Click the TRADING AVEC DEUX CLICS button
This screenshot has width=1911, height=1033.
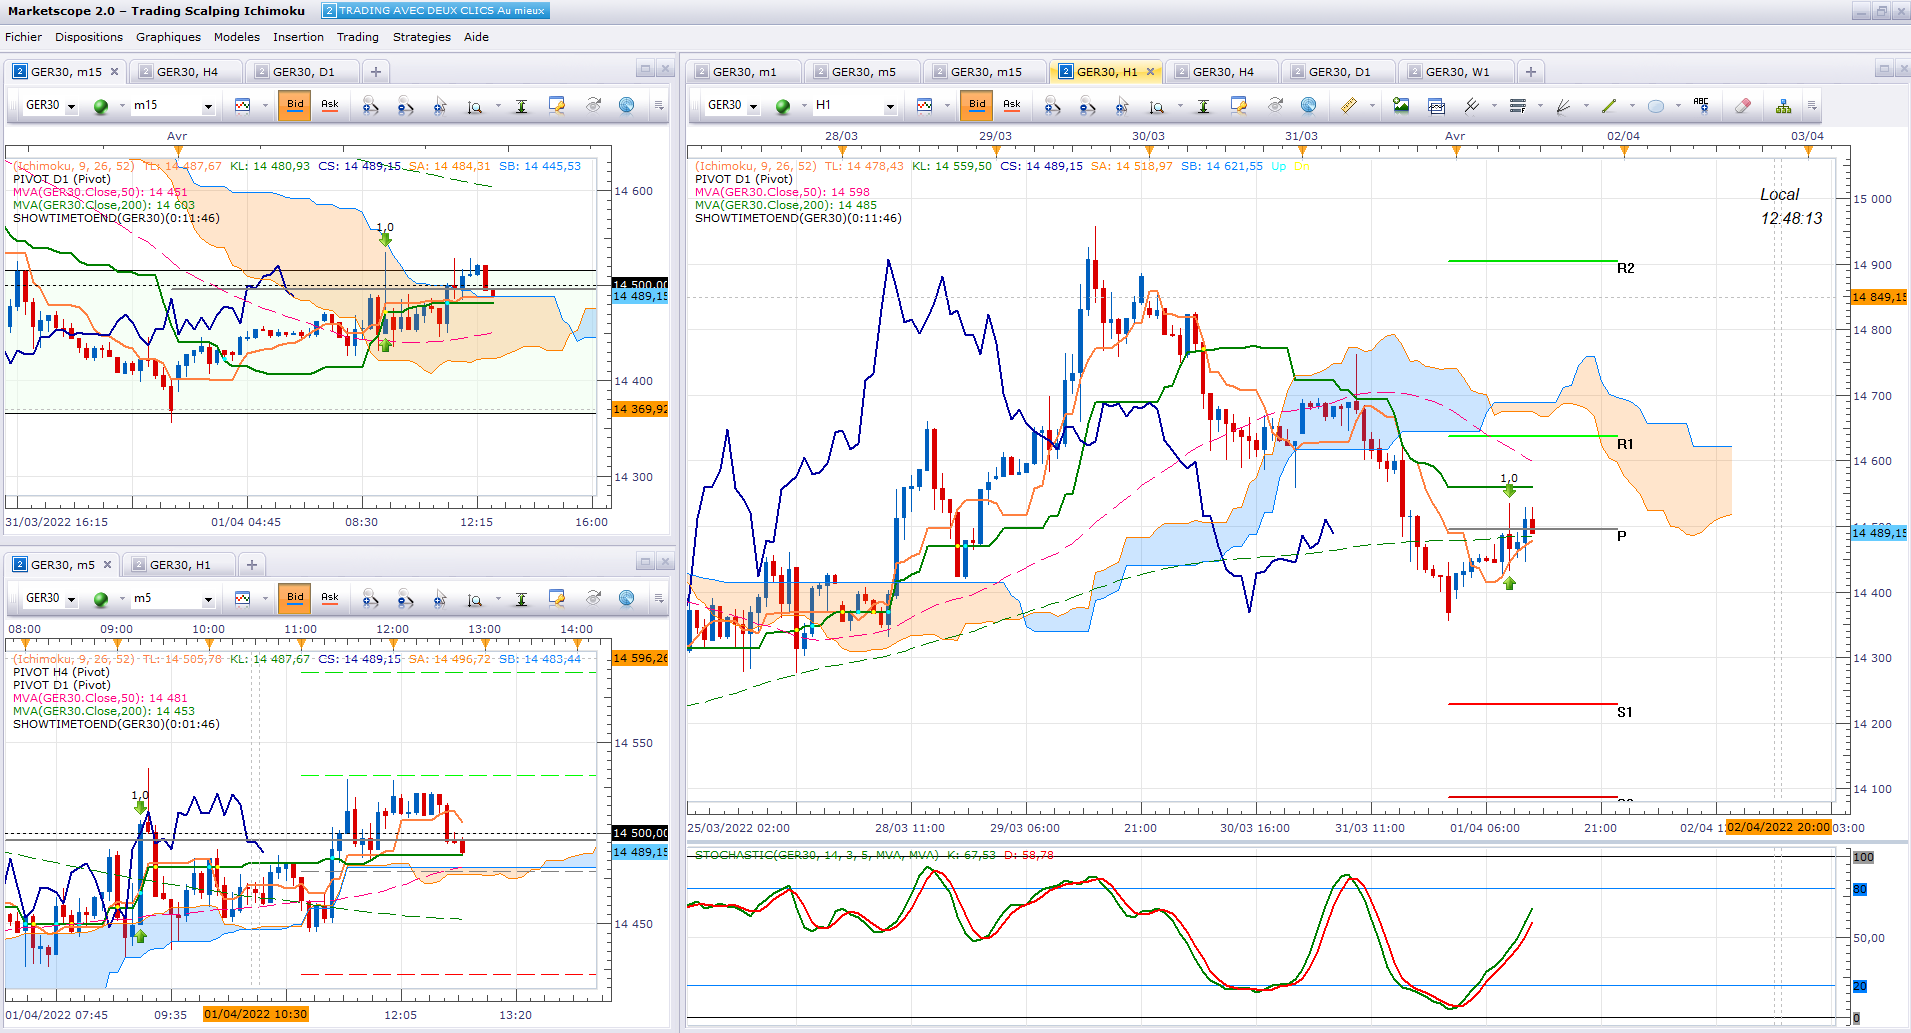pyautogui.click(x=435, y=11)
